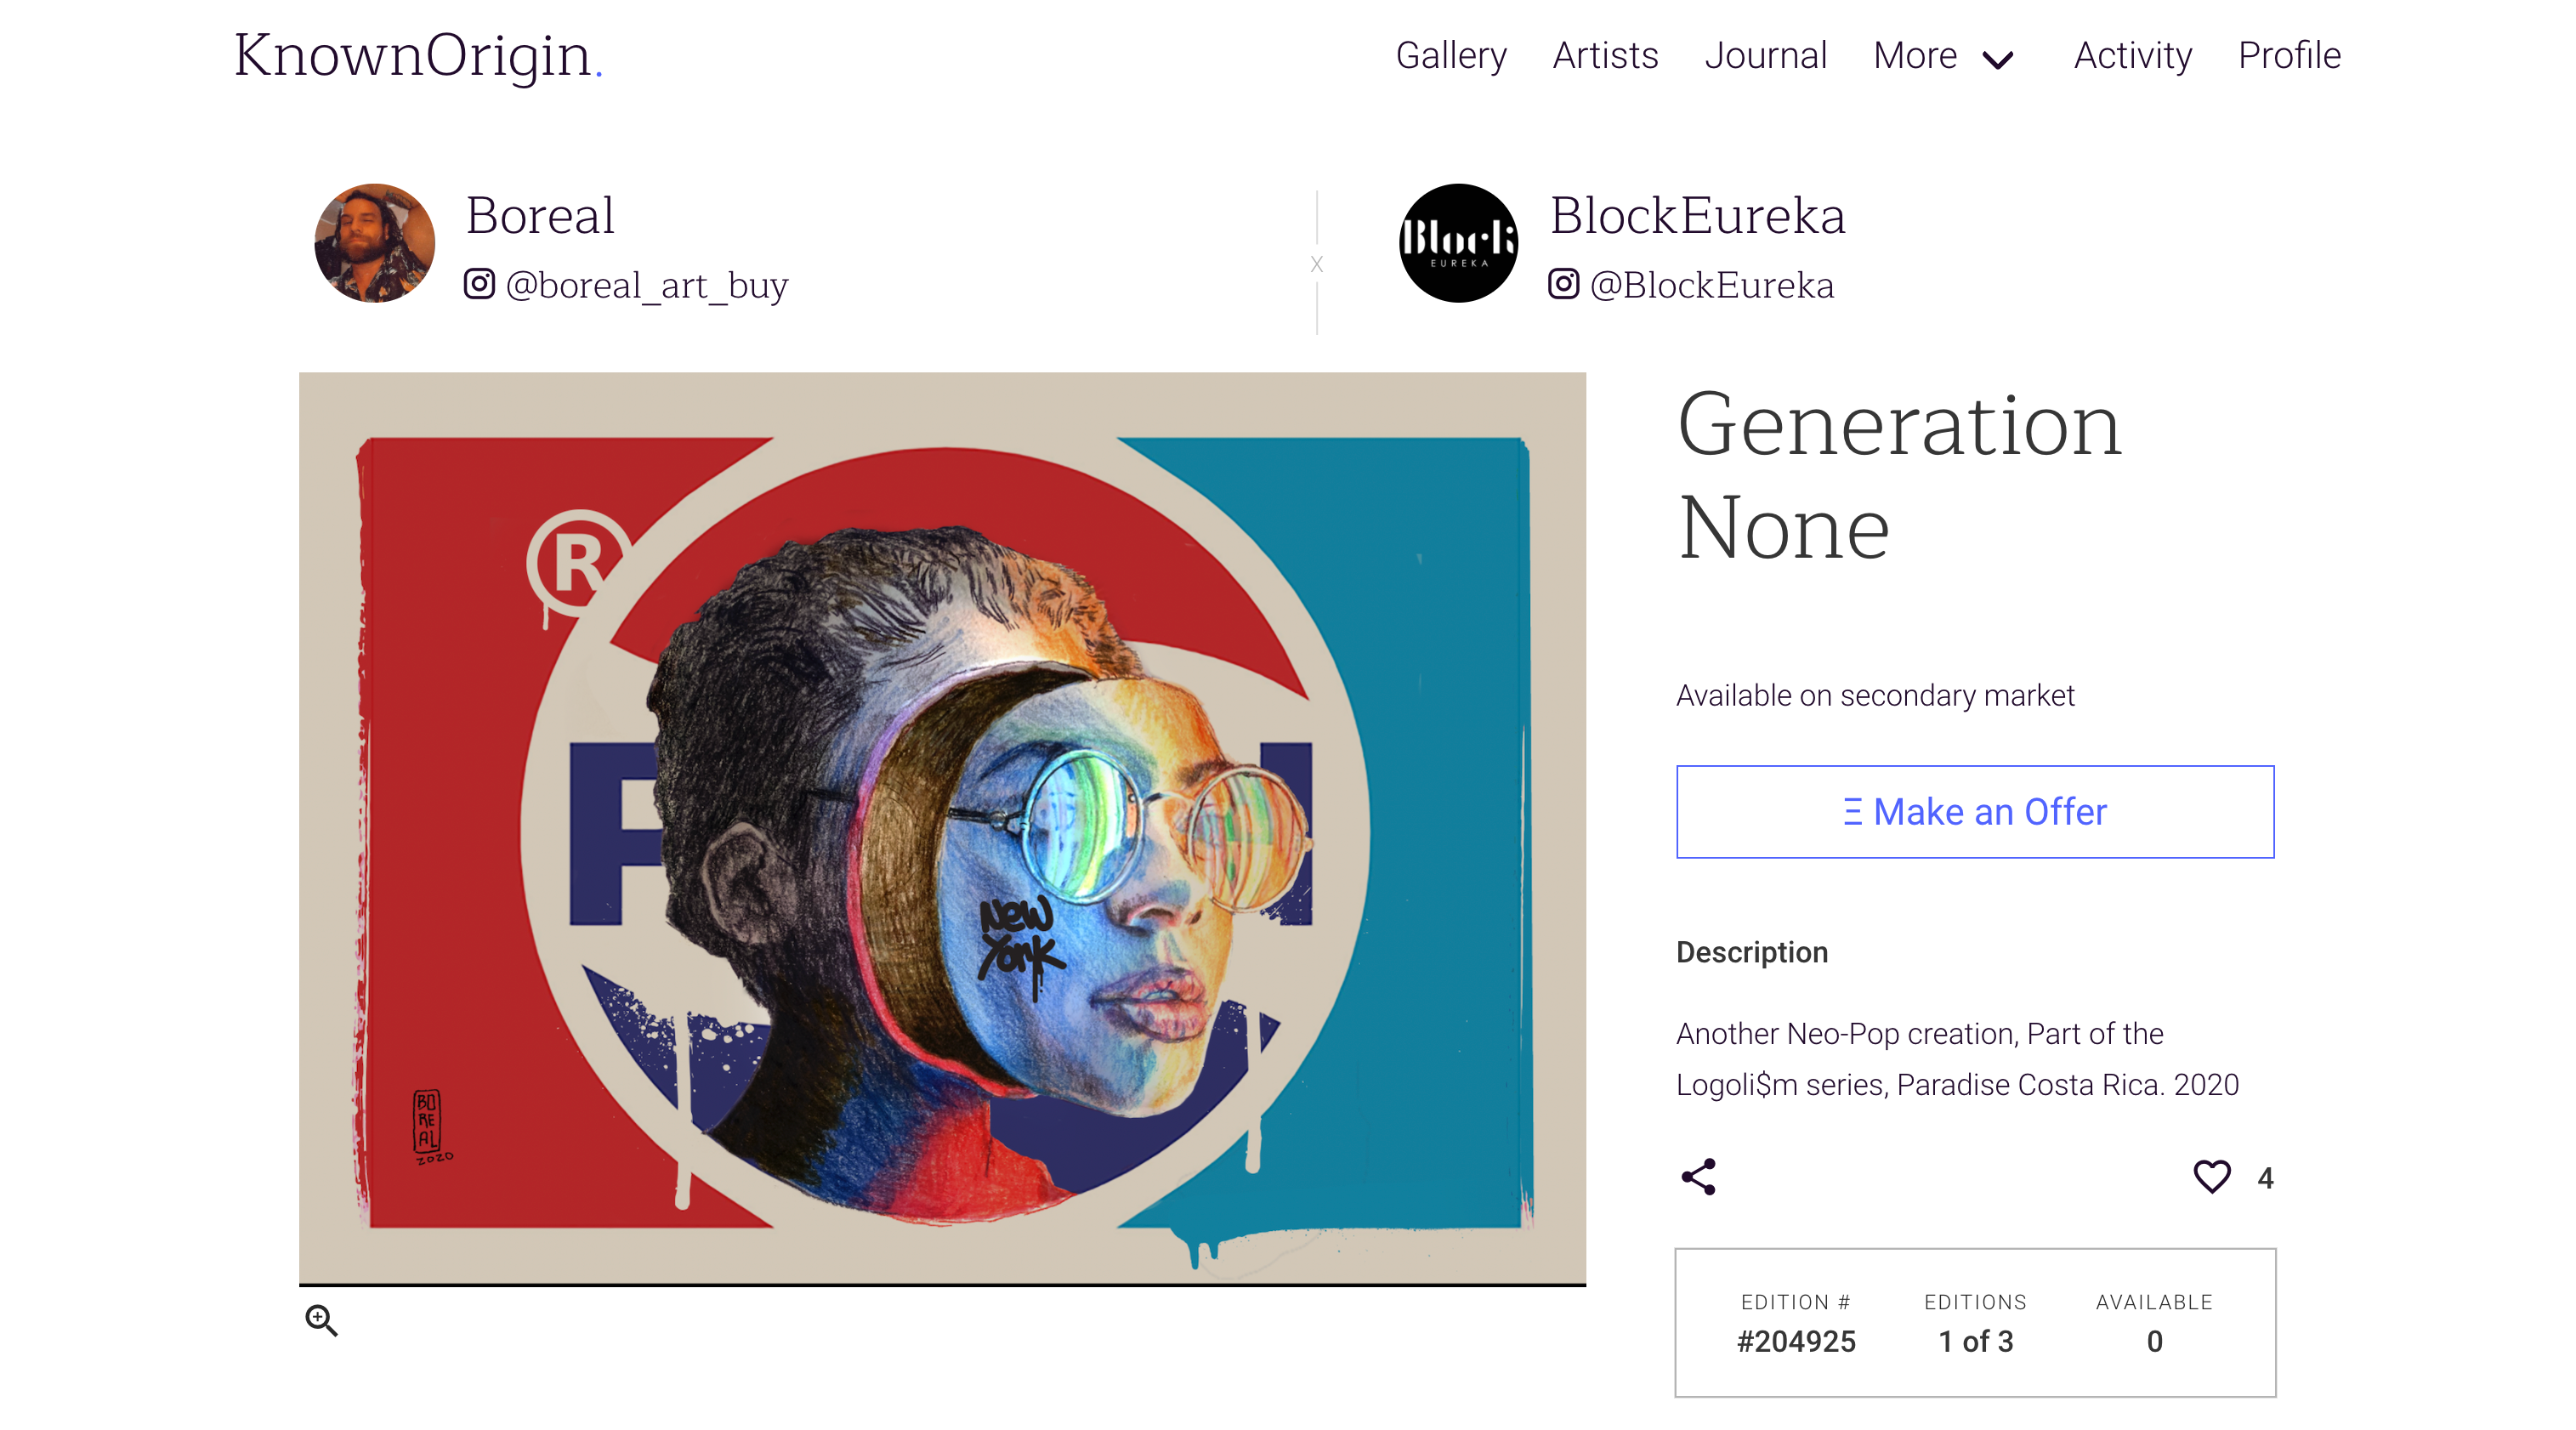
Task: Open the Journal section
Action: click(1766, 55)
